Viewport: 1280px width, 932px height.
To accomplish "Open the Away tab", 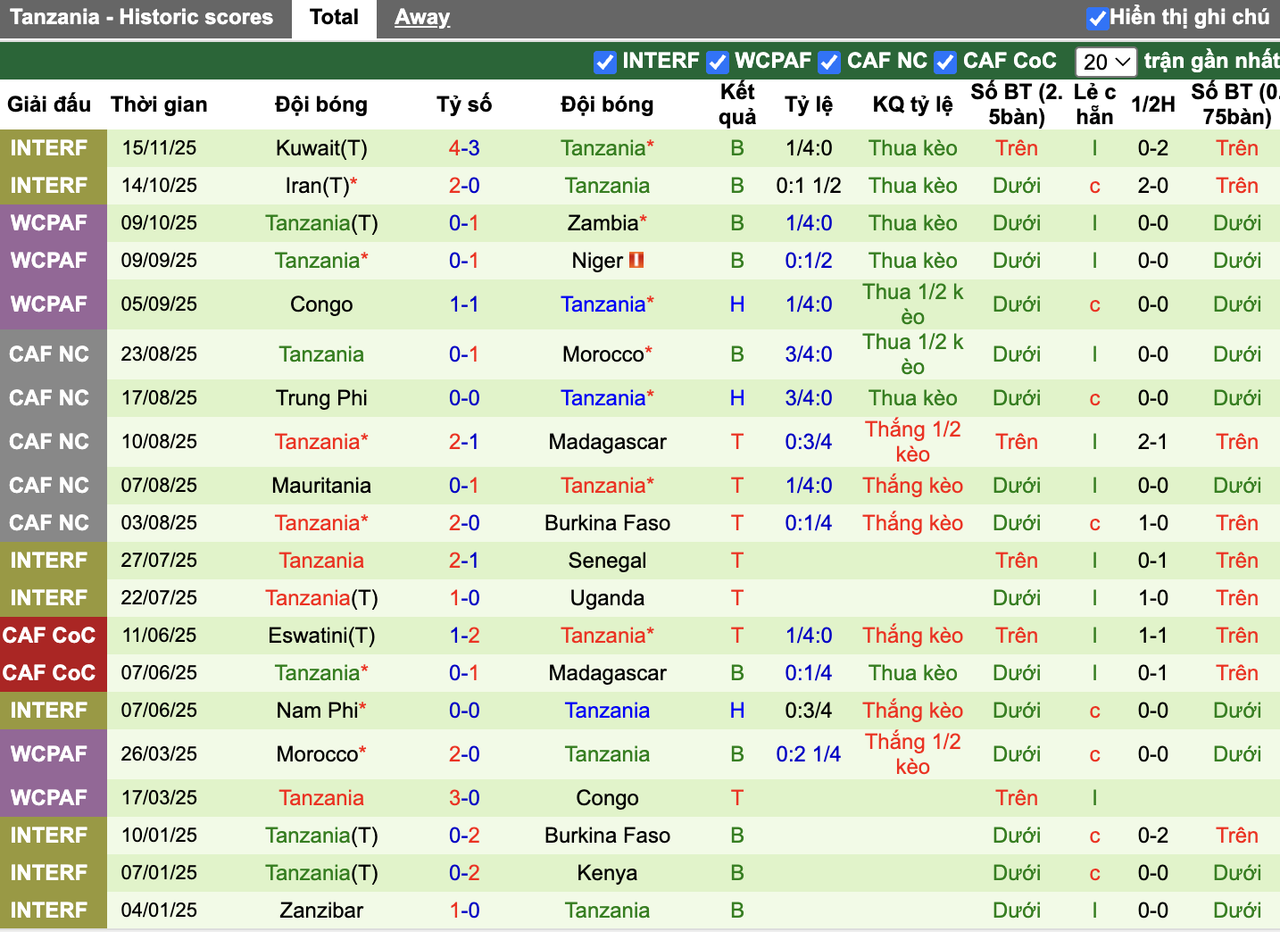I will [422, 18].
